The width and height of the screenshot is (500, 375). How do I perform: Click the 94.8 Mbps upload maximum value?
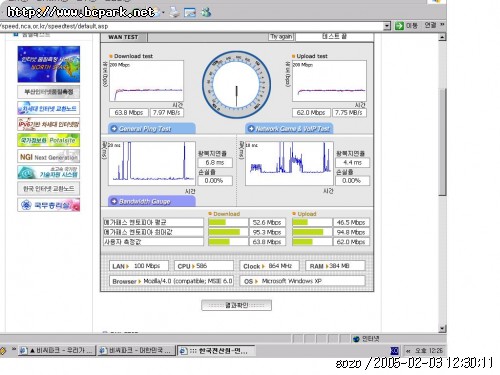coord(351,232)
